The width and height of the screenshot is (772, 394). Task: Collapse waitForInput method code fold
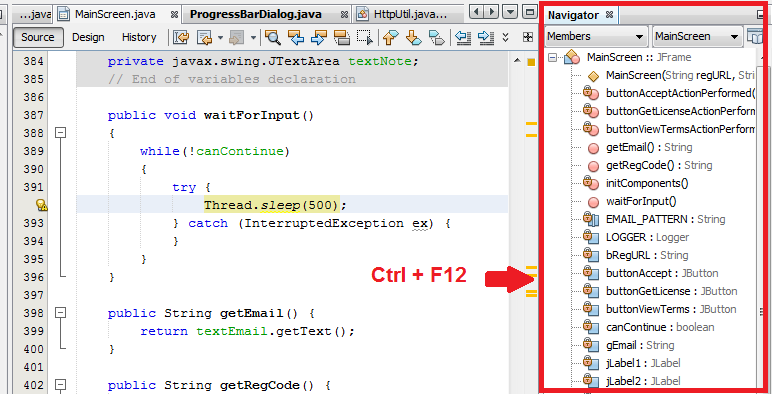click(x=61, y=132)
